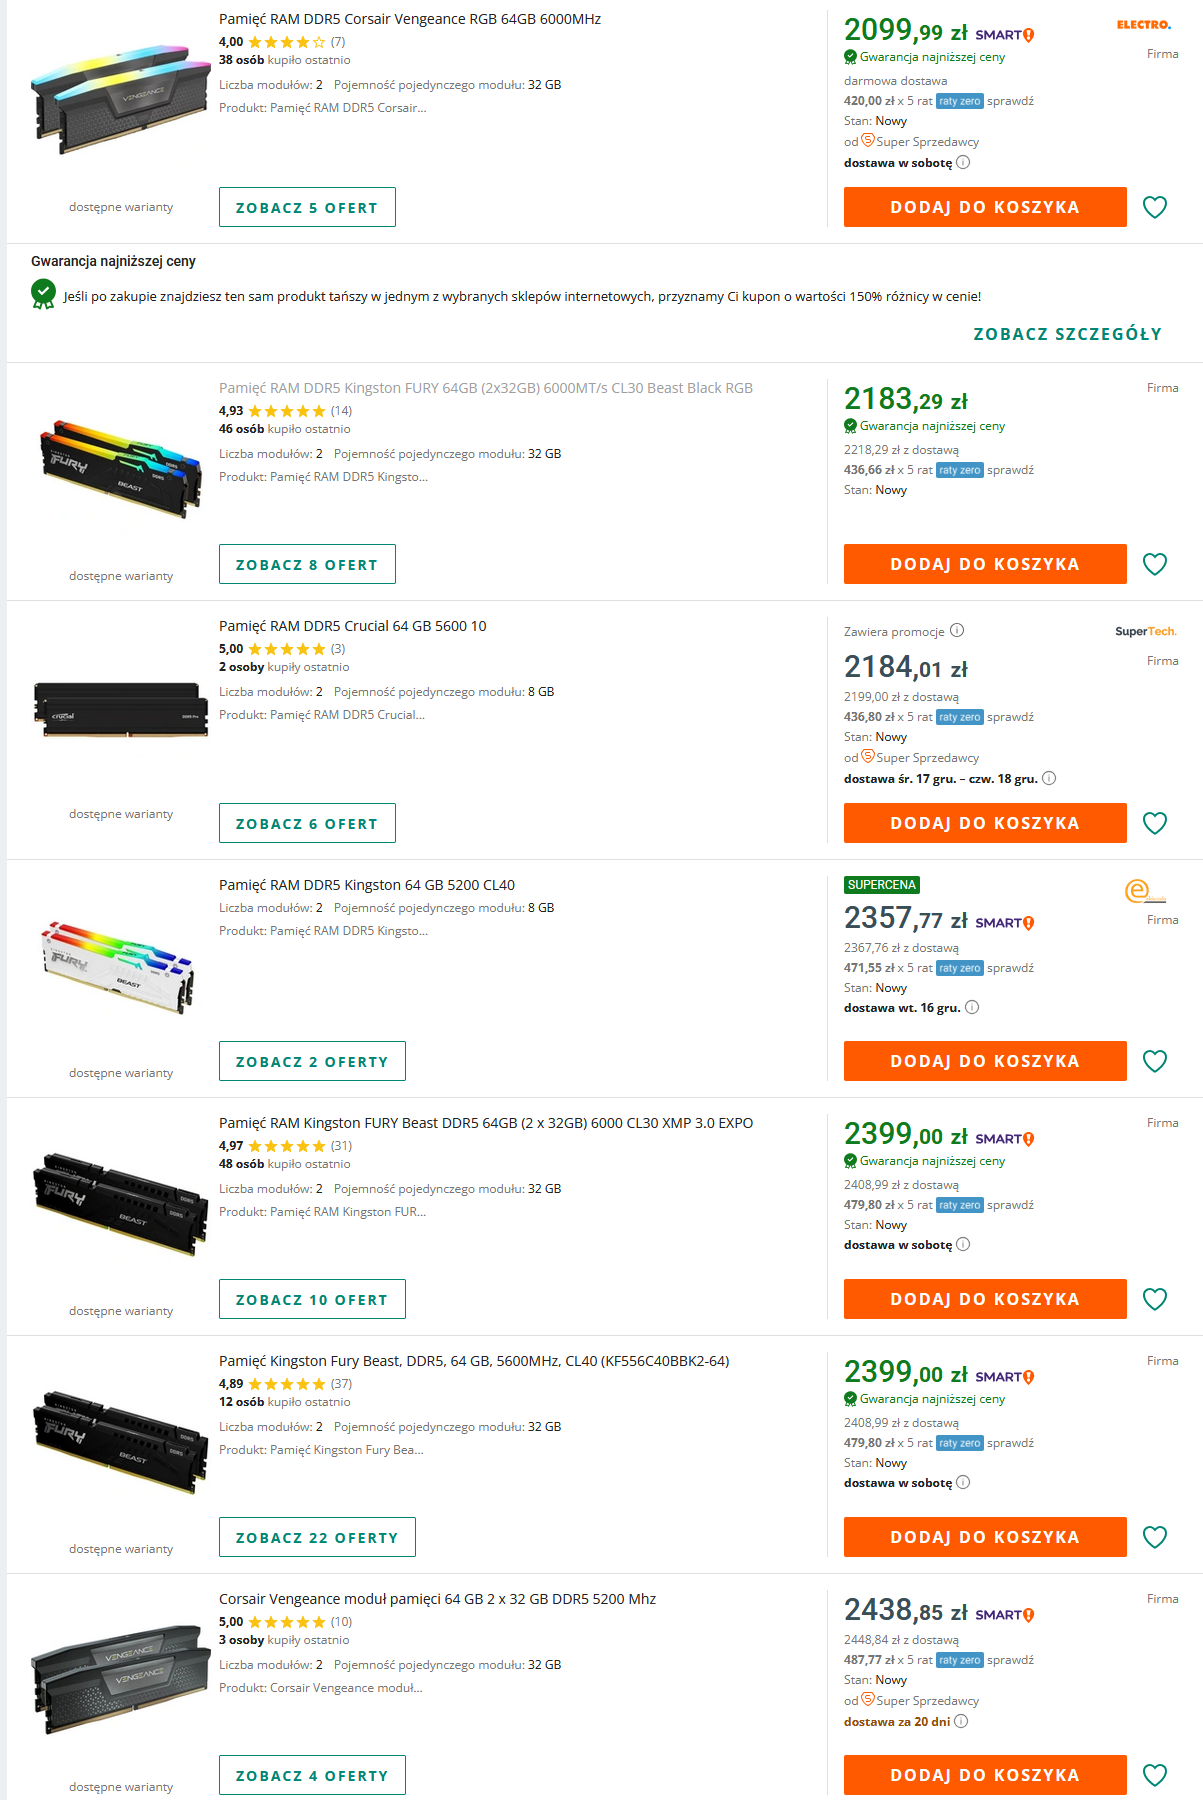Open 'Zobacz szczegóły' for lowest price guarantee
Image resolution: width=1203 pixels, height=1800 pixels.
[x=1067, y=334]
